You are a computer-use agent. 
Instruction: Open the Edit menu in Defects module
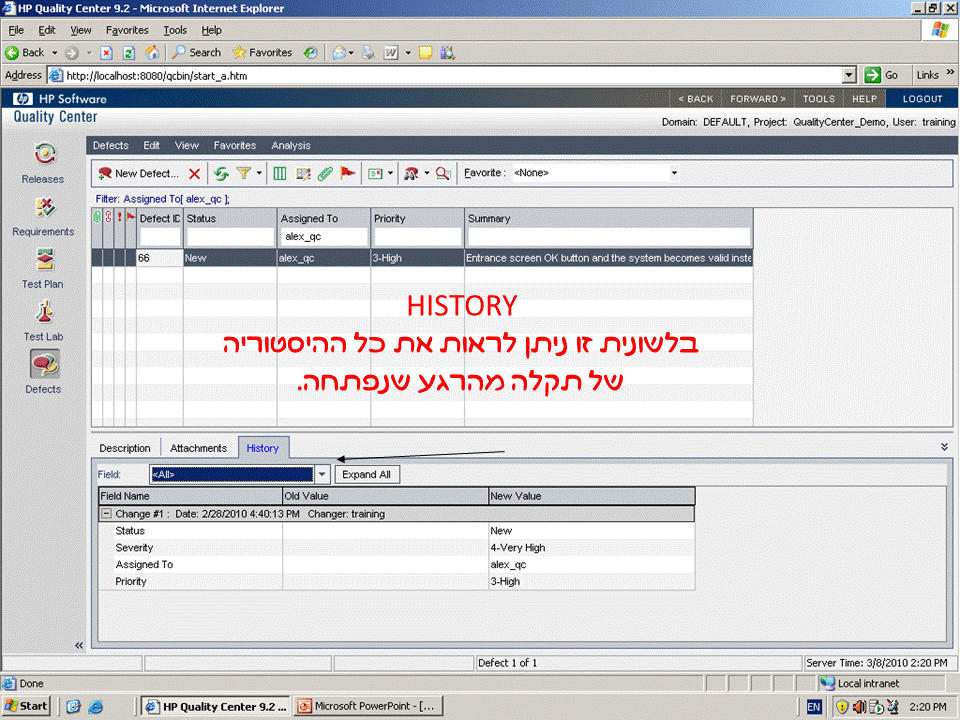click(x=151, y=146)
